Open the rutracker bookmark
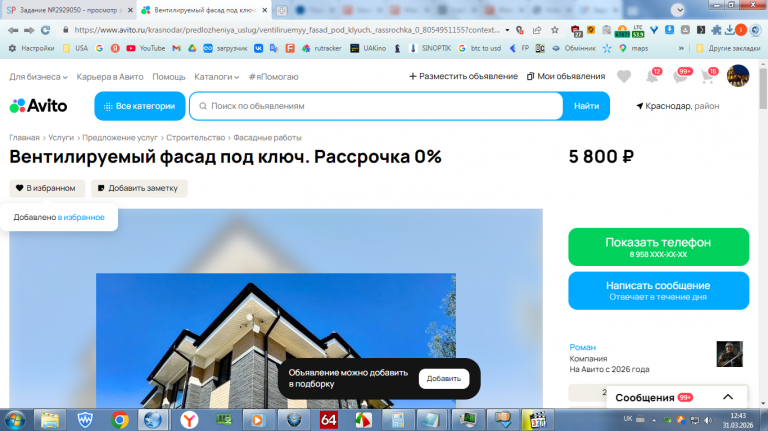The image size is (768, 431). click(x=321, y=48)
